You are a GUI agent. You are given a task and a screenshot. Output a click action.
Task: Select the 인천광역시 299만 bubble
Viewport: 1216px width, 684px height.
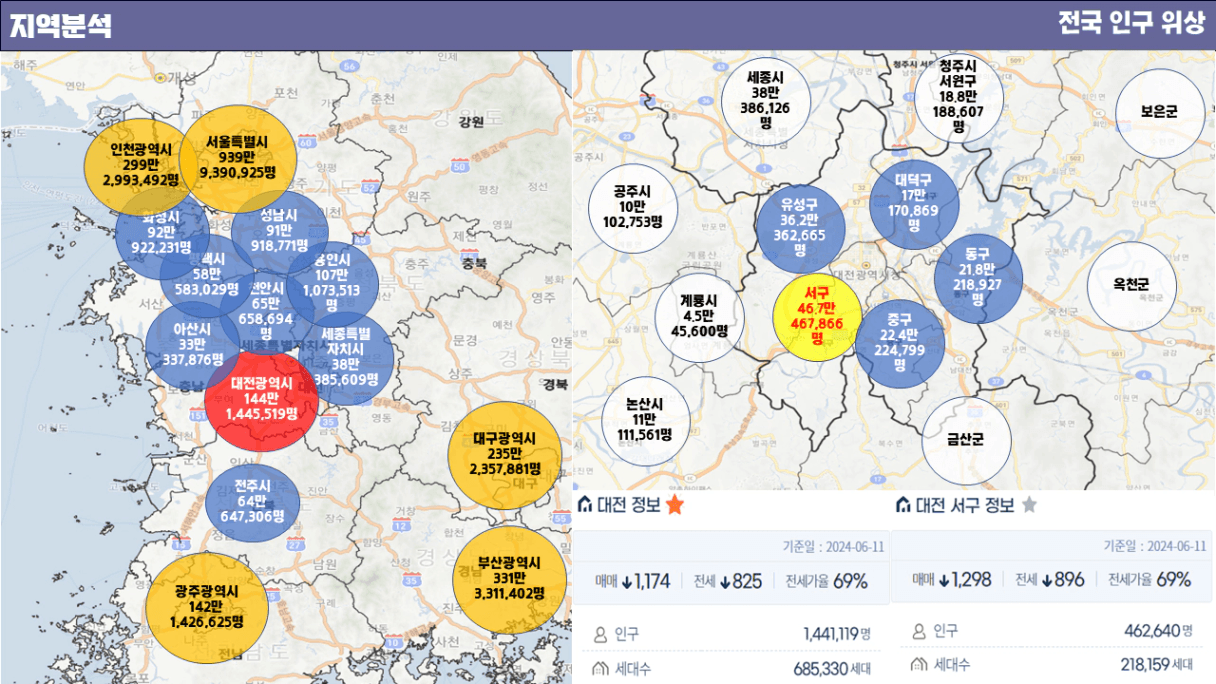(x=141, y=165)
